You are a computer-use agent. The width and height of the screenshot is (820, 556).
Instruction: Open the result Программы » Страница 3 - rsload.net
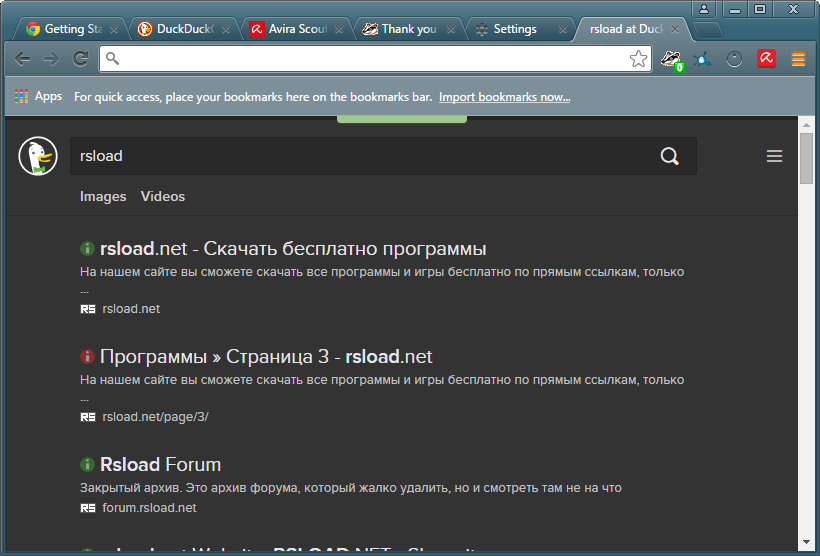(x=266, y=356)
